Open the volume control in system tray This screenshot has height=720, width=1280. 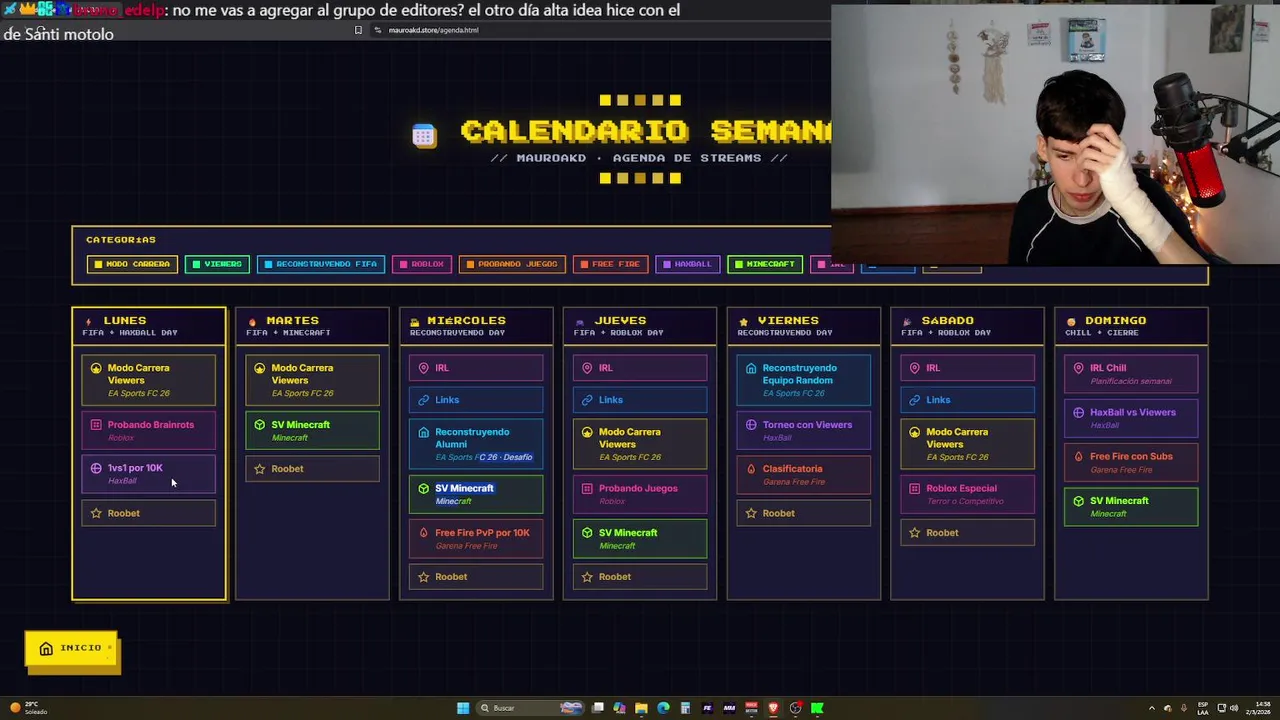pyautogui.click(x=1234, y=708)
